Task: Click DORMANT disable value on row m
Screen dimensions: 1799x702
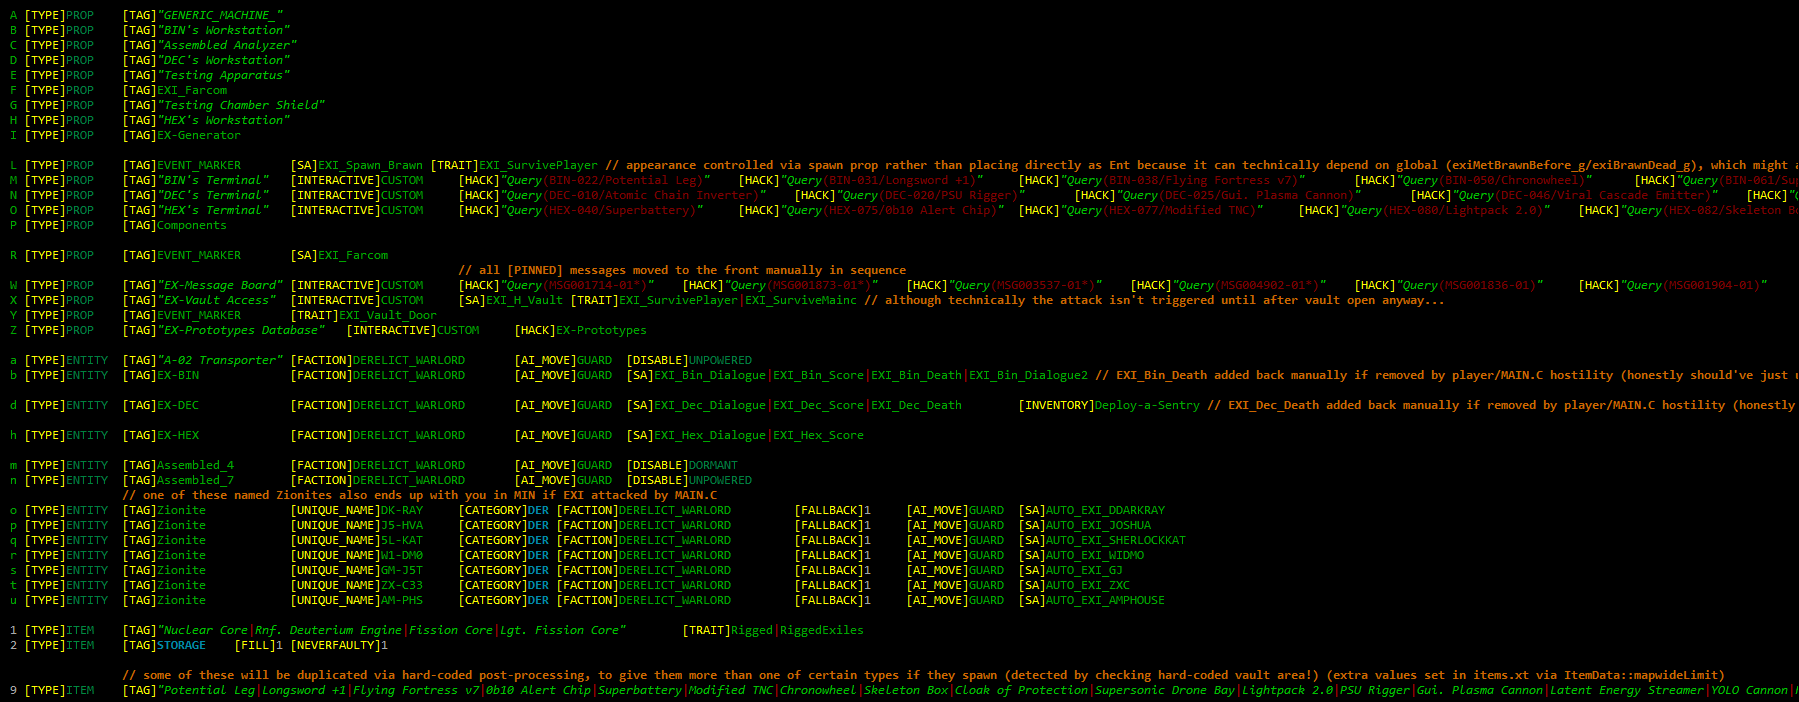Action: pos(714,465)
